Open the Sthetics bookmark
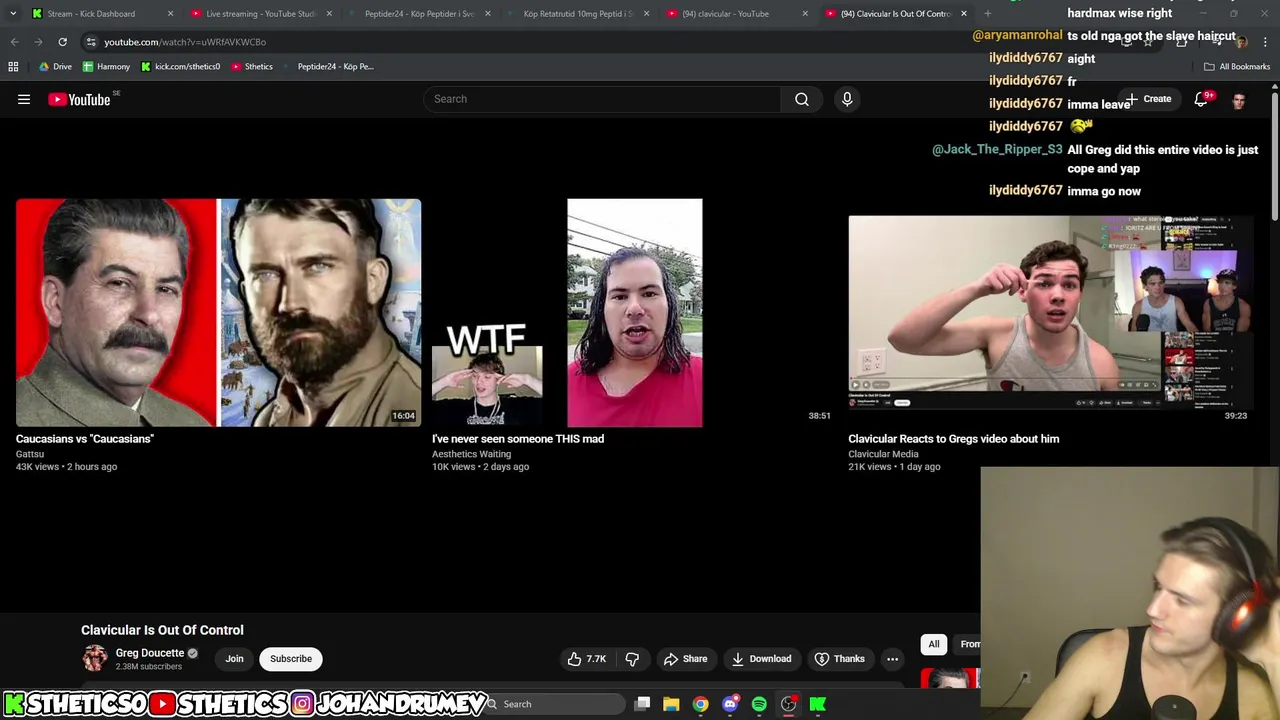 (x=252, y=67)
